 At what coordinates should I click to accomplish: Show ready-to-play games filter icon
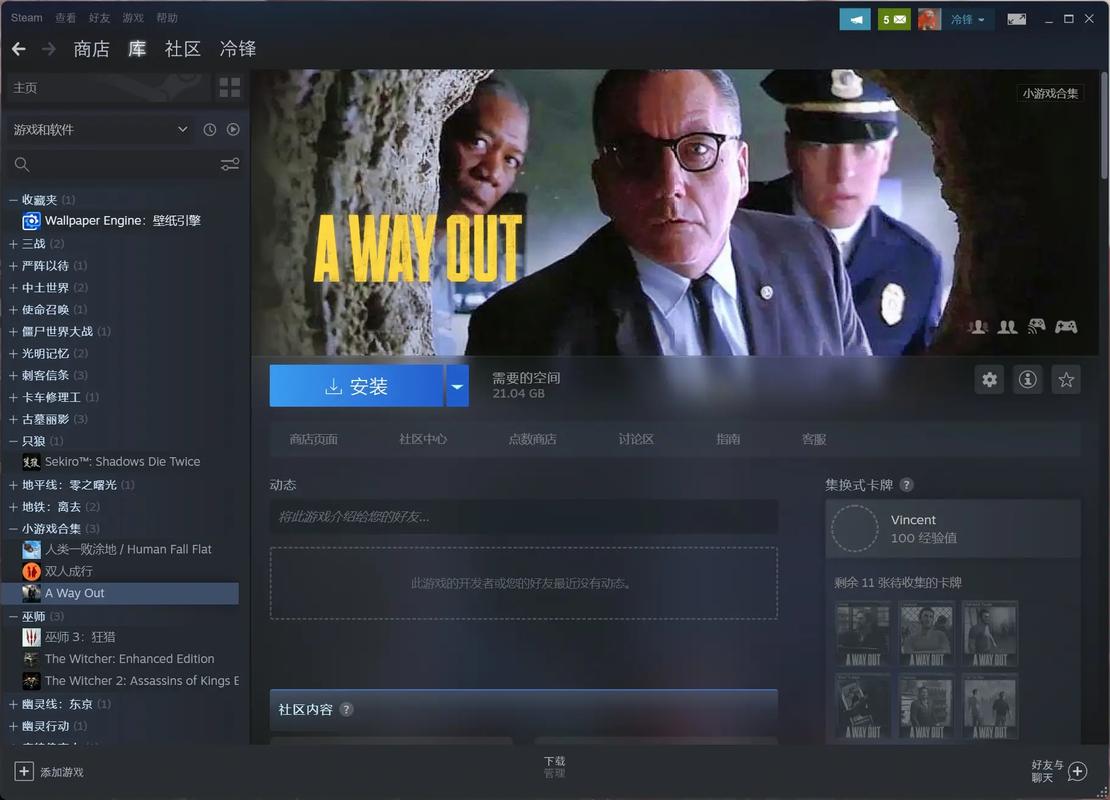click(x=233, y=130)
